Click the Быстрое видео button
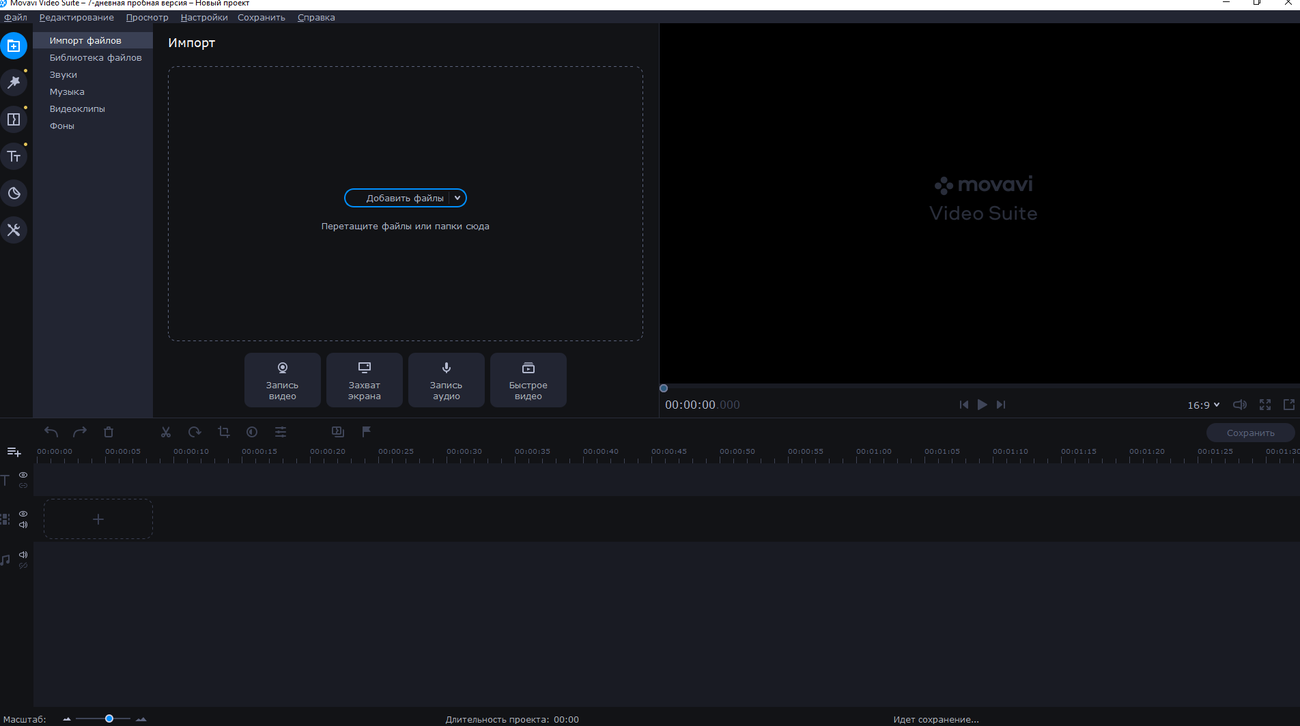This screenshot has width=1300, height=726. (x=529, y=380)
